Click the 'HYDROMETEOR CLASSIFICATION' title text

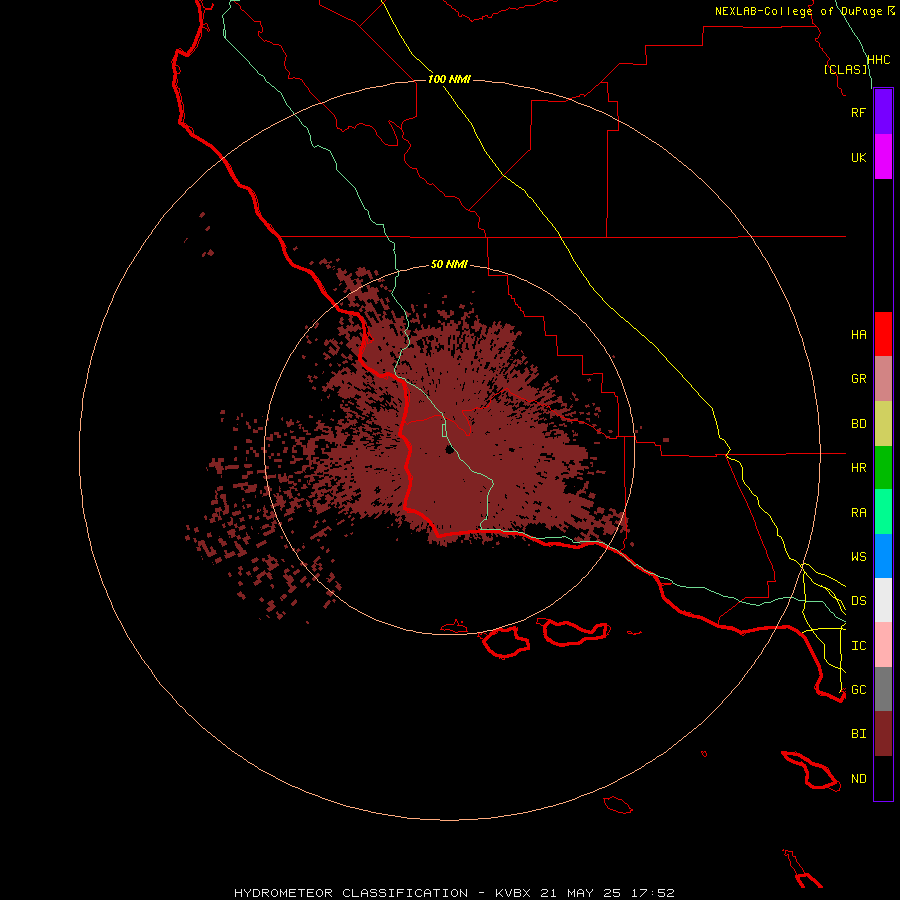351,893
